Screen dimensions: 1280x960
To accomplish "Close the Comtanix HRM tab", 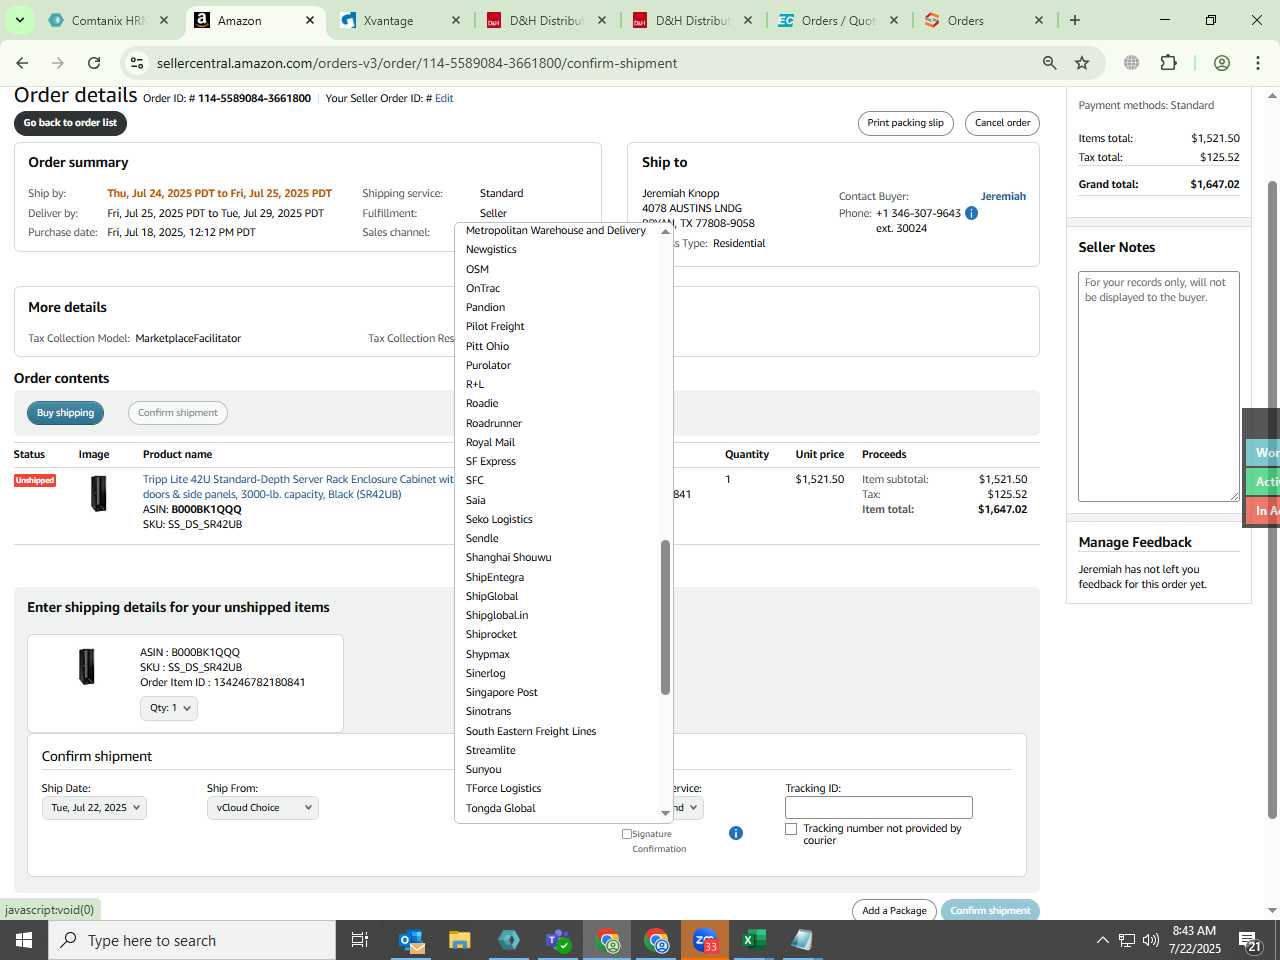I will tap(164, 20).
